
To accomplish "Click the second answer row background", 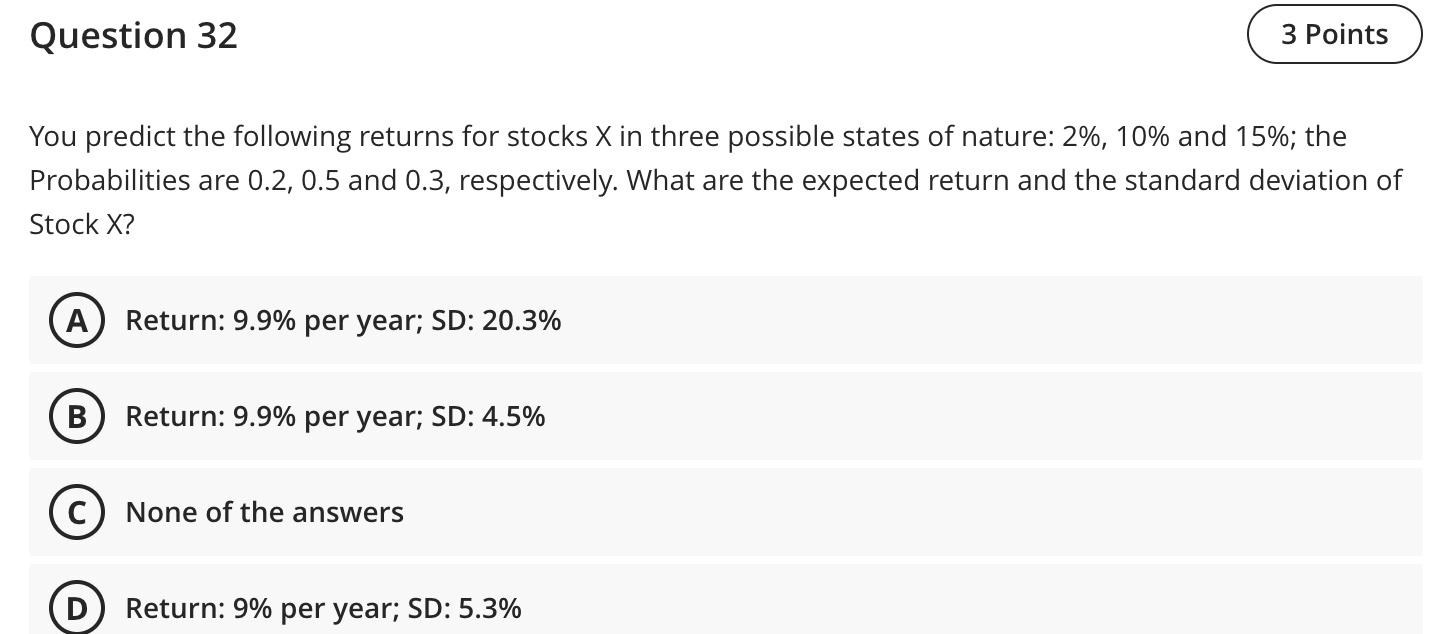I will [x=900, y=416].
